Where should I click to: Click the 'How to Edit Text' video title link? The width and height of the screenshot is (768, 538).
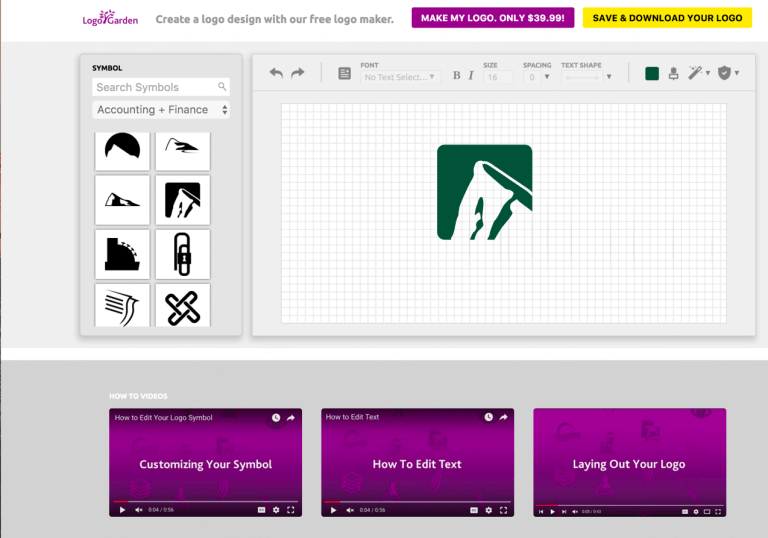352,417
